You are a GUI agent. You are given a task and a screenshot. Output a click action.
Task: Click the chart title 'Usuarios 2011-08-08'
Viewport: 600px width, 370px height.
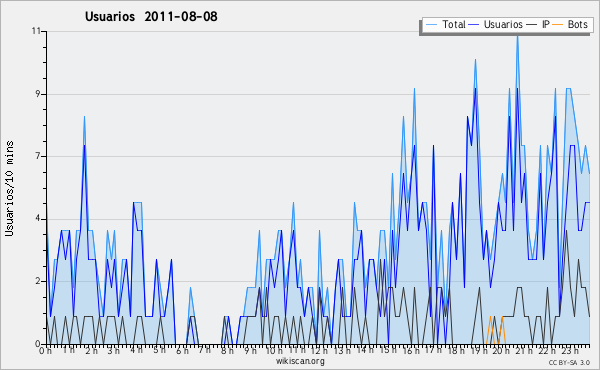coord(151,16)
